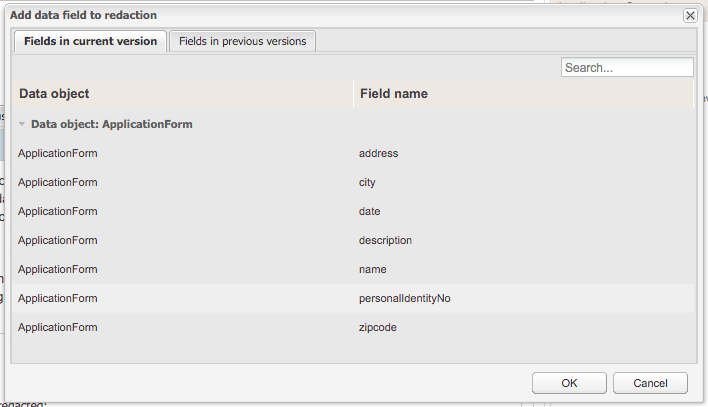
Task: Close the Add data field dialog
Action: [x=690, y=16]
